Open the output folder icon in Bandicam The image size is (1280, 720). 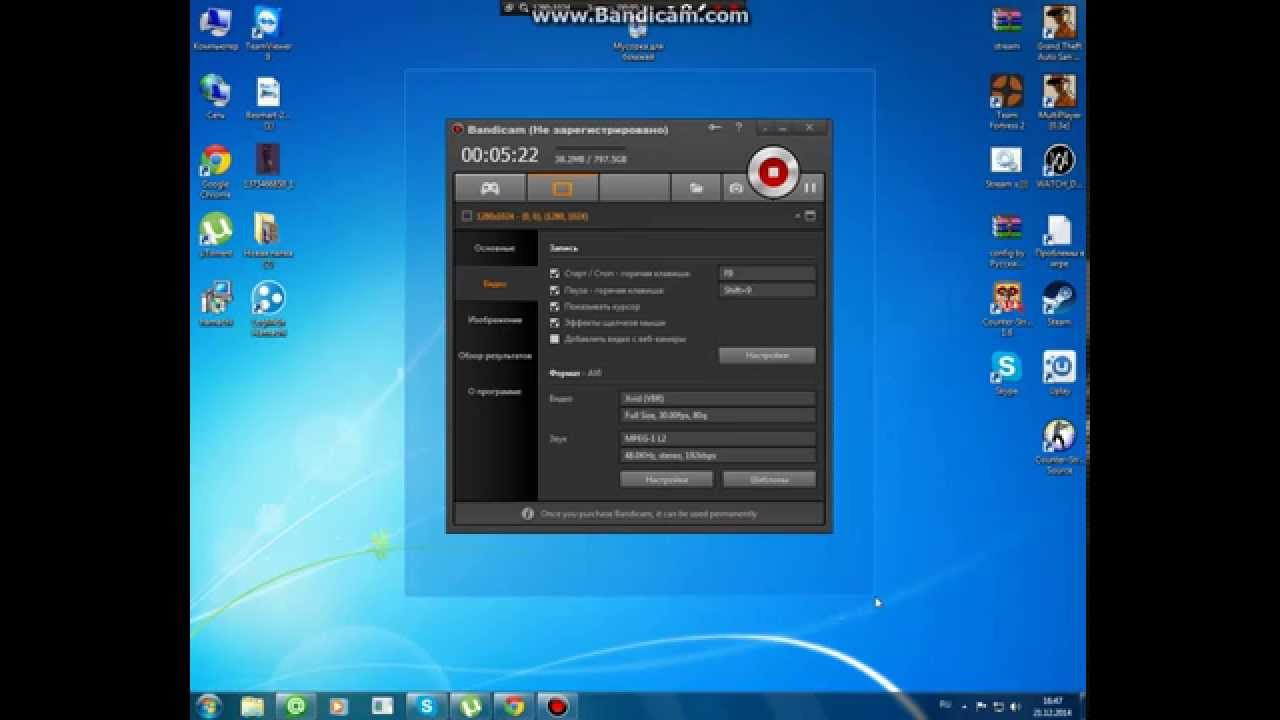[x=695, y=187]
